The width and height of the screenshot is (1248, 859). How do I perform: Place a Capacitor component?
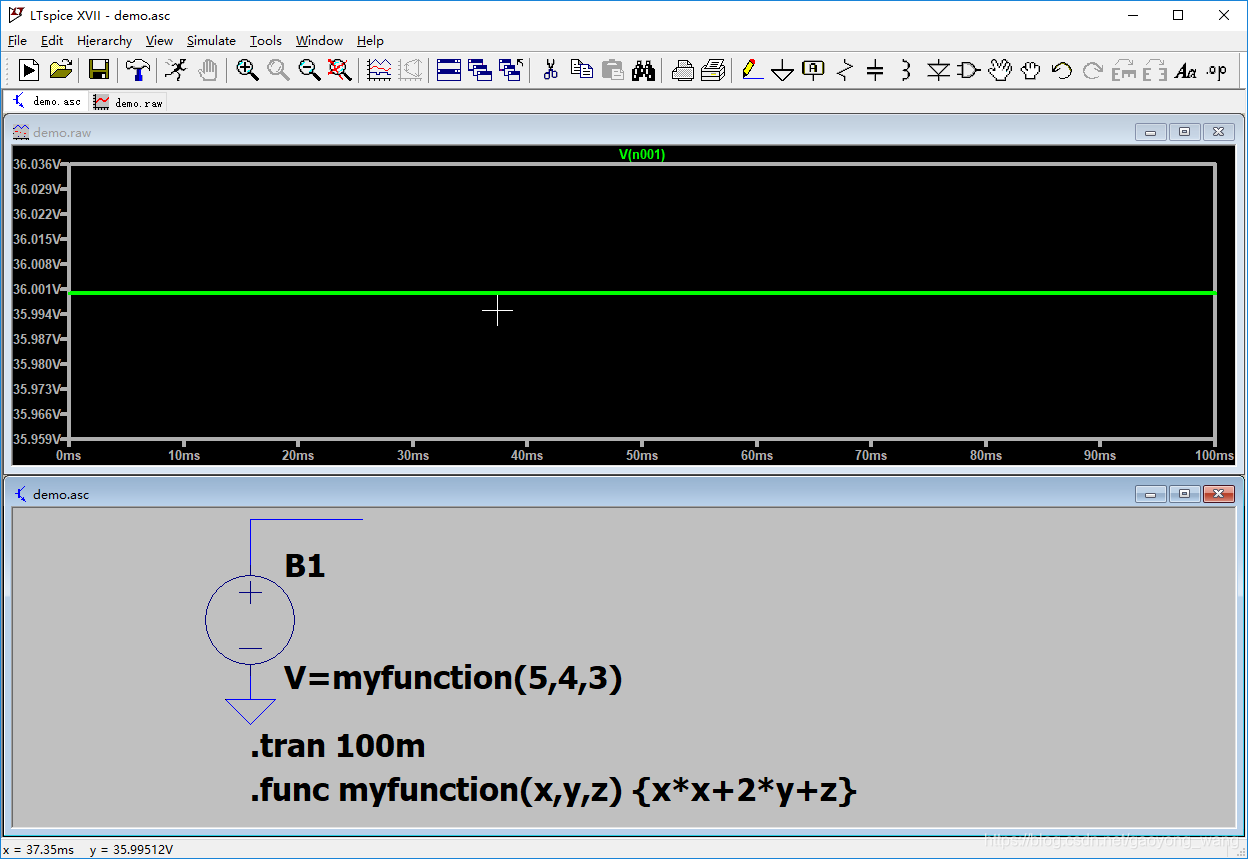coord(875,70)
